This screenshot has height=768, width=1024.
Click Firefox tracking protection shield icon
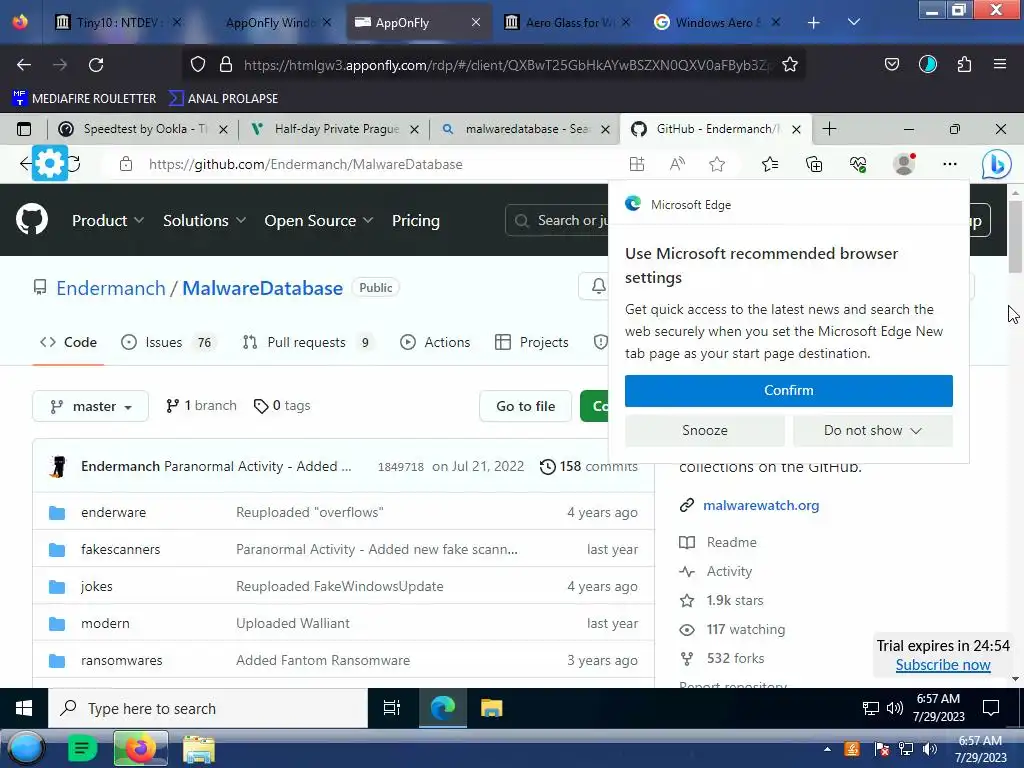[x=198, y=64]
